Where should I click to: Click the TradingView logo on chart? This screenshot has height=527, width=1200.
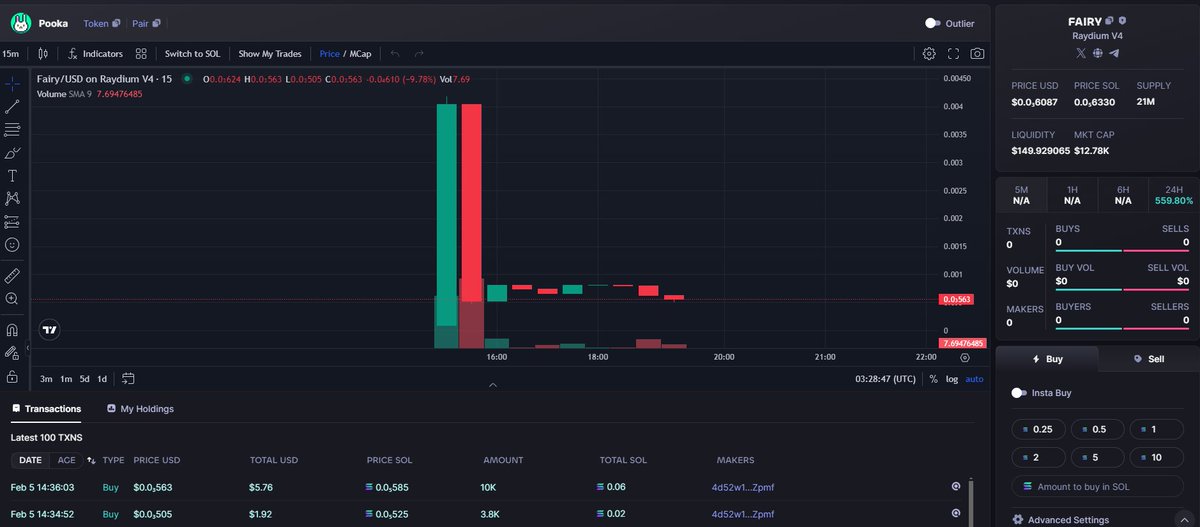click(x=49, y=329)
